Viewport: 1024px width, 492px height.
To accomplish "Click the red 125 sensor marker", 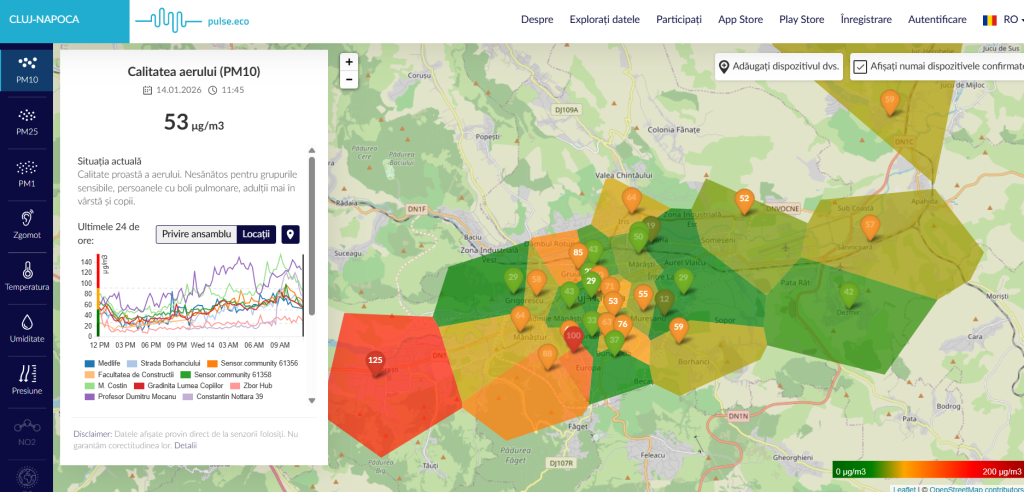I will pos(376,362).
